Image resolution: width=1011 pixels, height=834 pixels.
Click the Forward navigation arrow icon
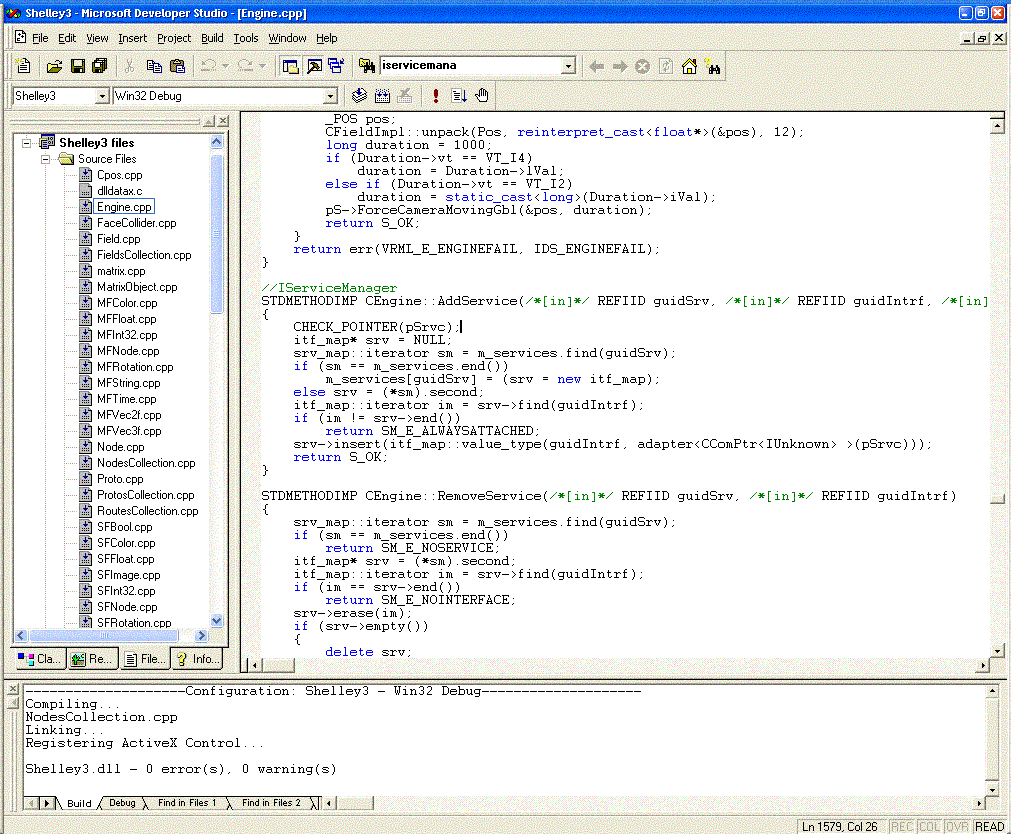[620, 66]
